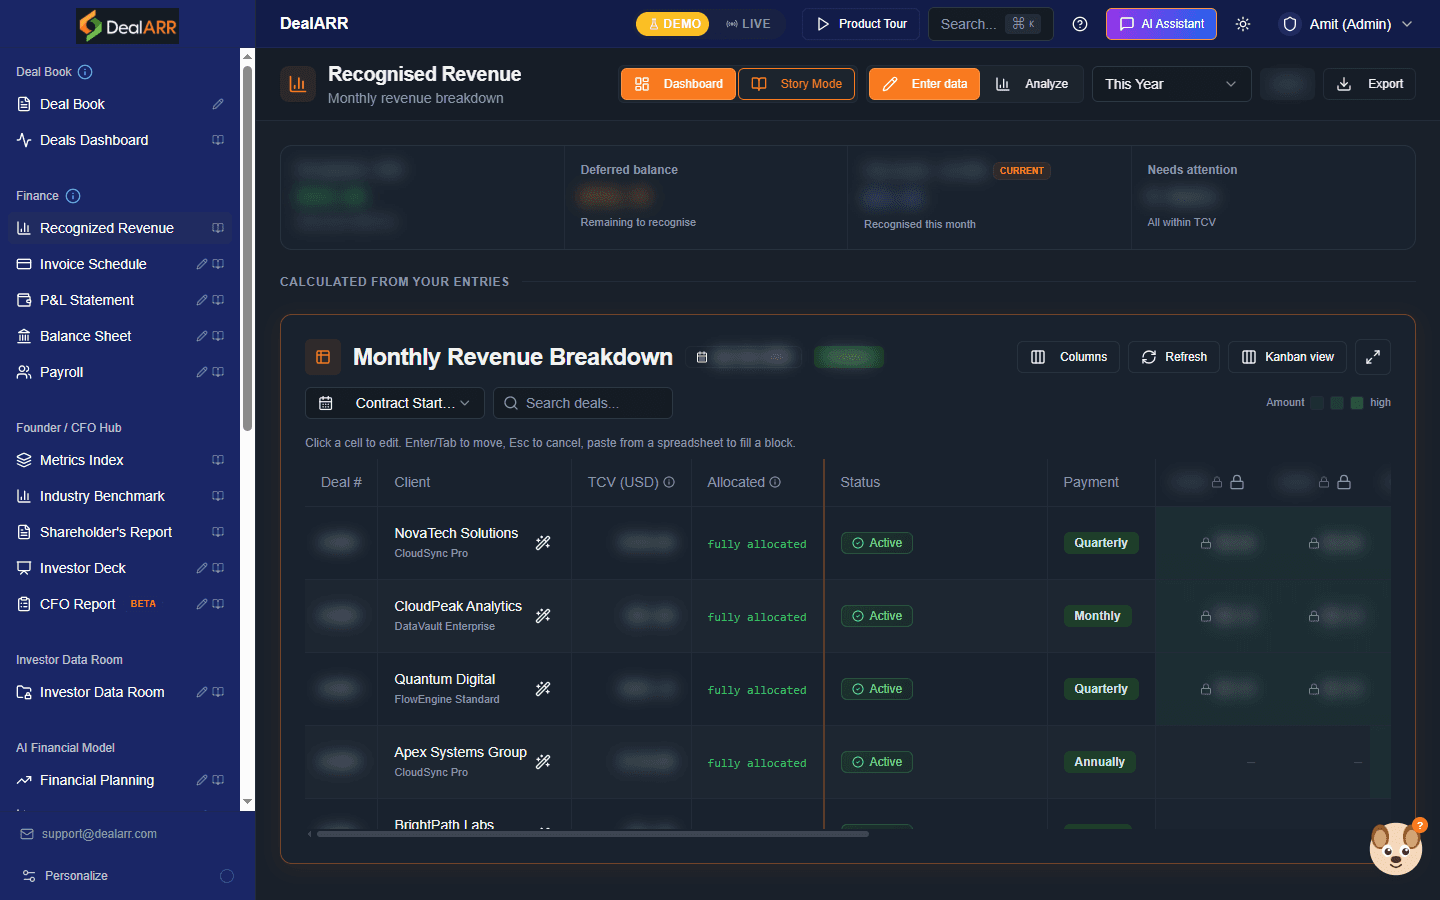Screen dimensions: 1440x900
Task: Click the edit pencil beside Balance Sheet
Action: (x=202, y=336)
